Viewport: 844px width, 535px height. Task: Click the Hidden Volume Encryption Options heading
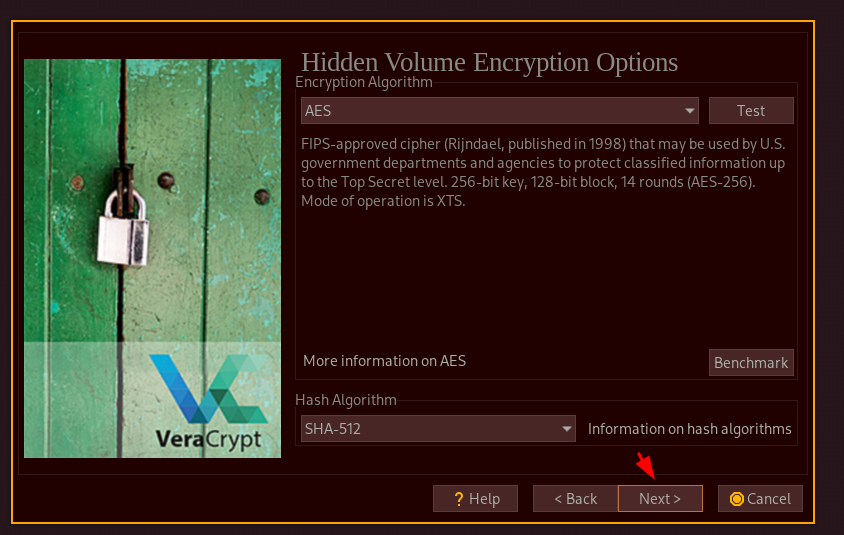pyautogui.click(x=489, y=62)
